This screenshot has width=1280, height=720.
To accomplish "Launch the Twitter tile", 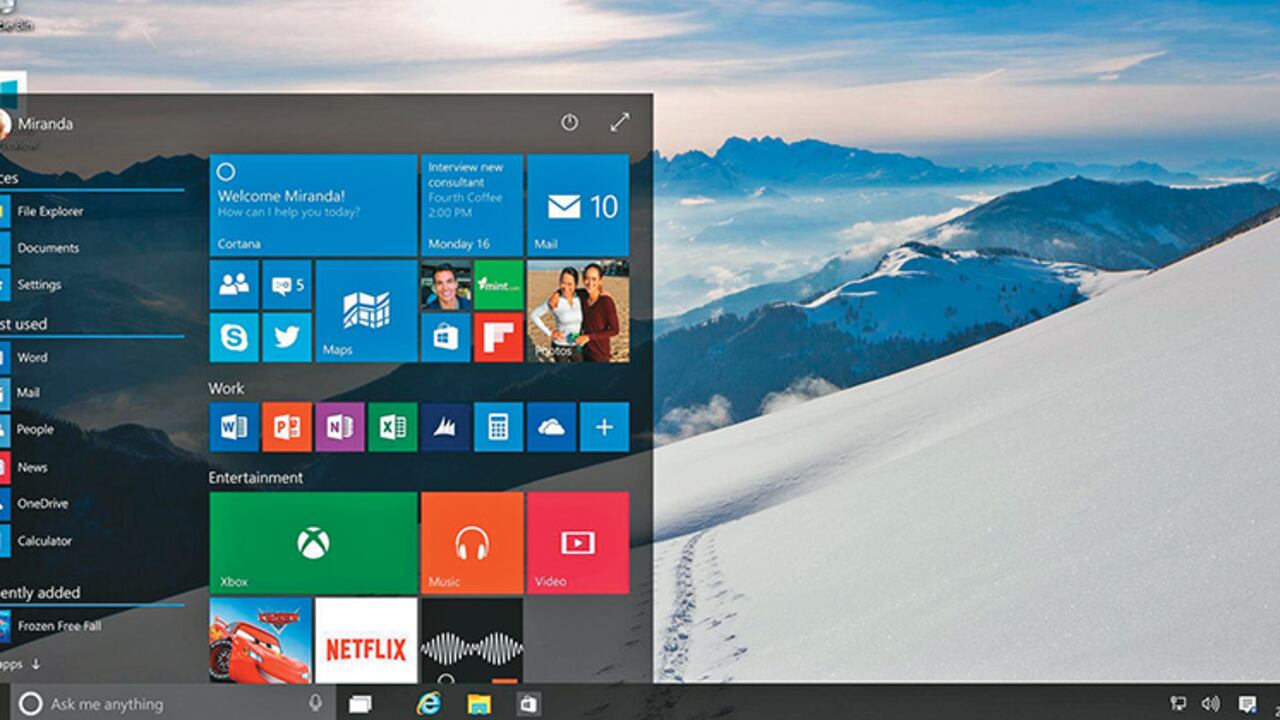I will coord(287,337).
